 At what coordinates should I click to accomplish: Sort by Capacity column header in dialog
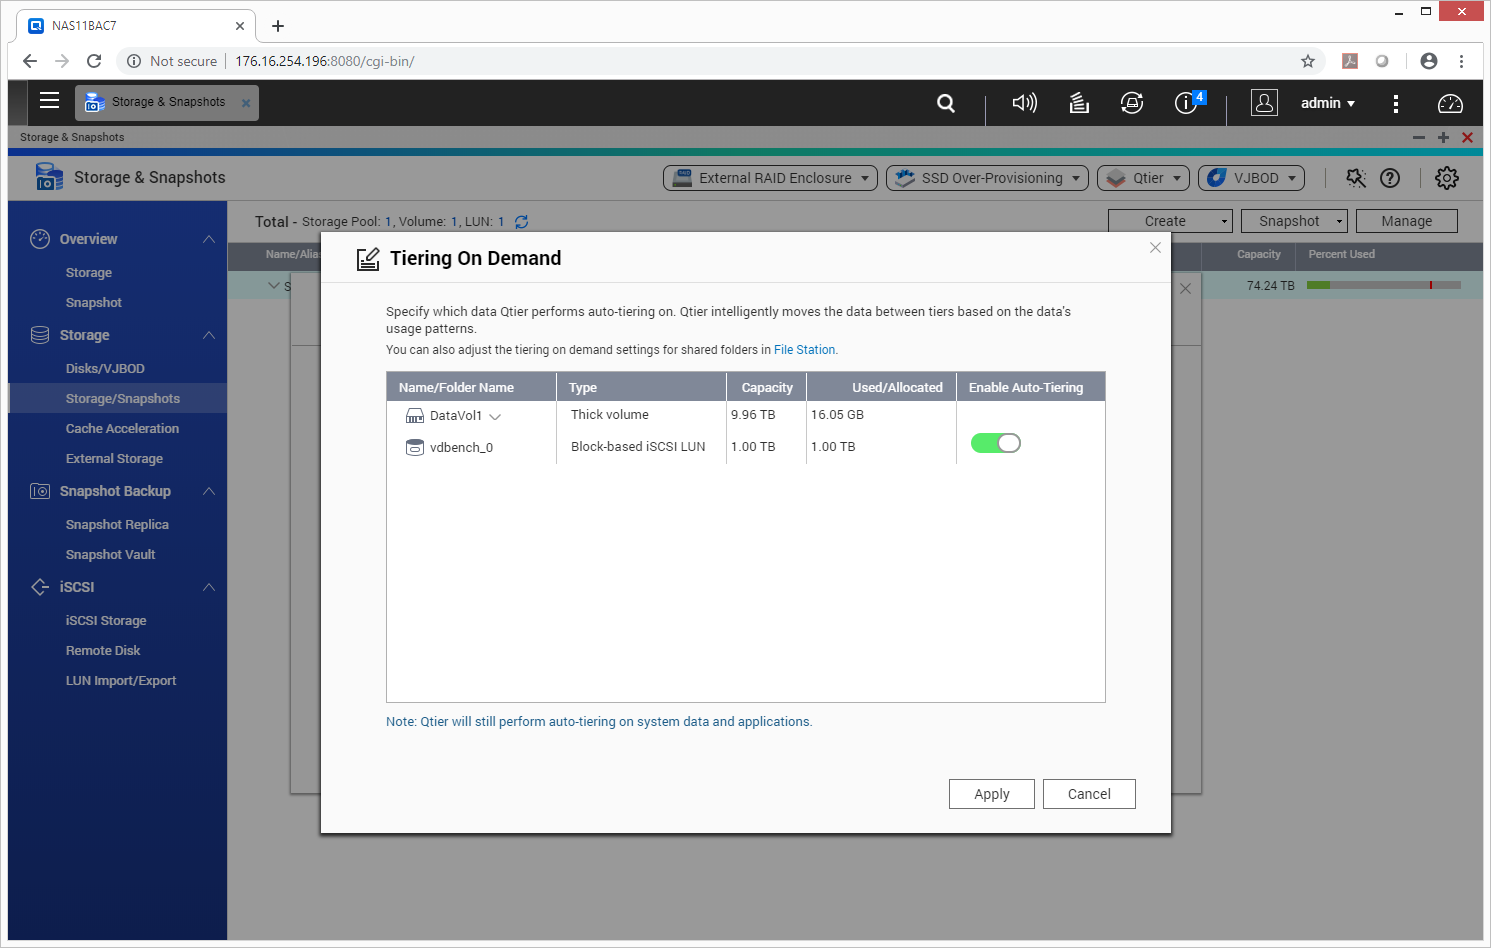pyautogui.click(x=766, y=387)
